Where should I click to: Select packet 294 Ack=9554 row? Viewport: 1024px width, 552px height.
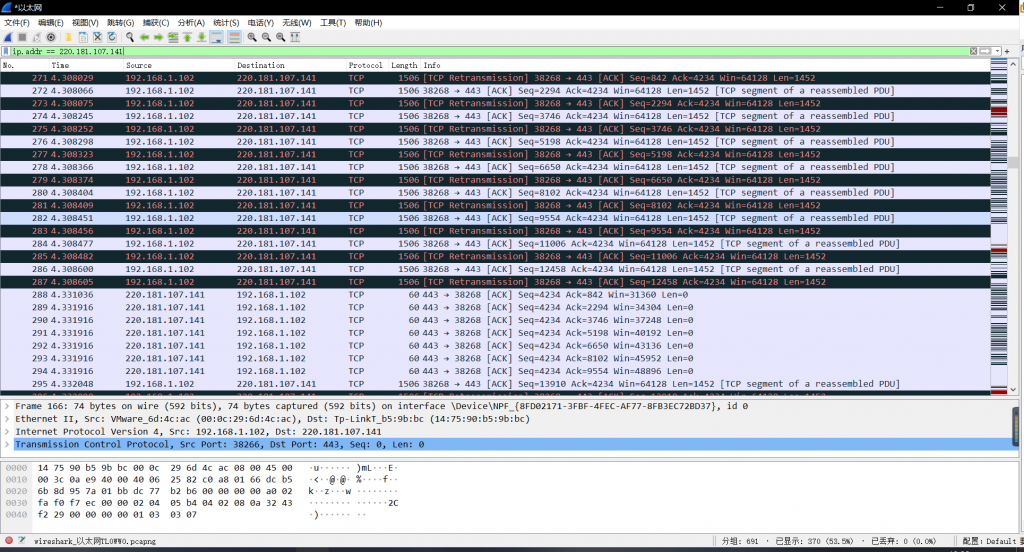coord(495,371)
